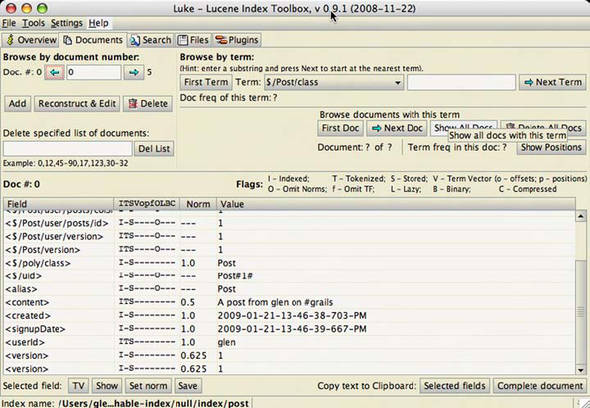
Task: Open the Settings menu
Action: pyautogui.click(x=67, y=23)
